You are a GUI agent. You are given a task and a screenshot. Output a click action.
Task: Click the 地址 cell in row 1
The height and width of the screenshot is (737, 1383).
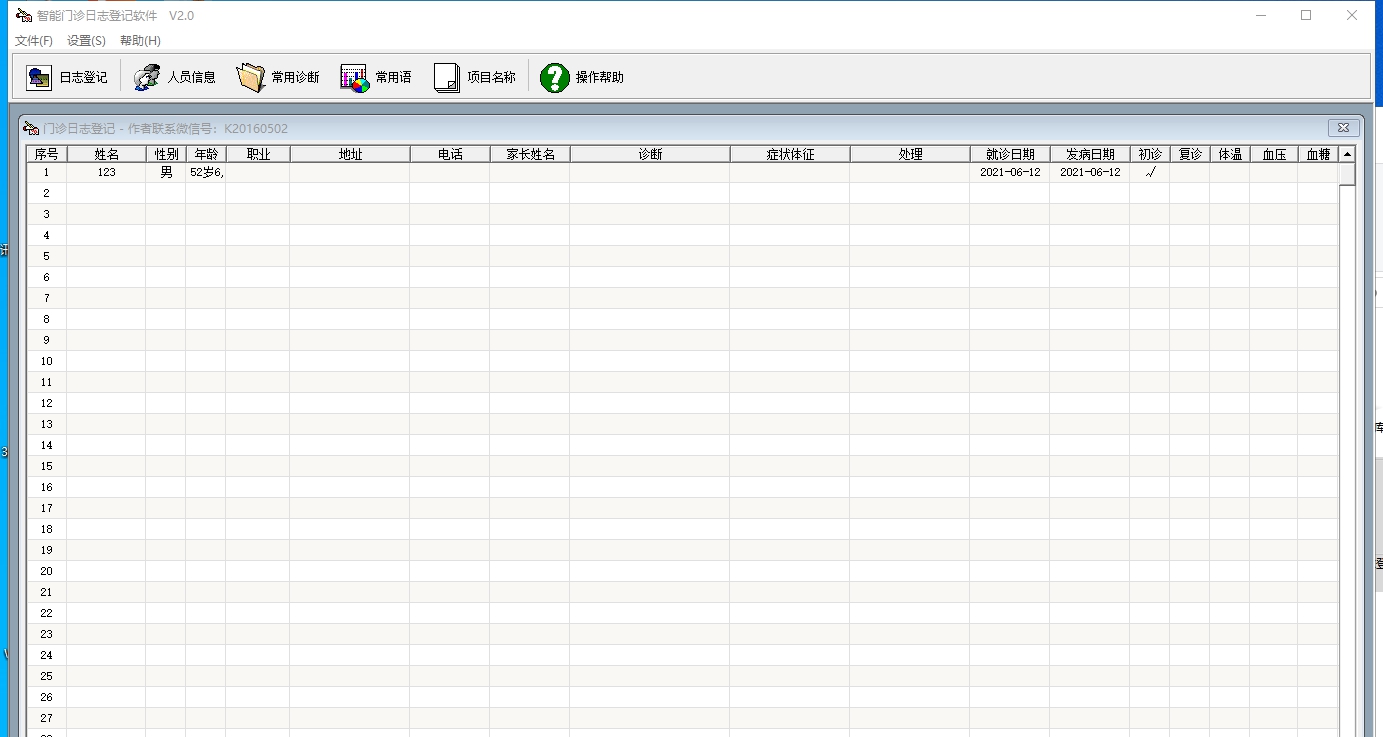350,172
